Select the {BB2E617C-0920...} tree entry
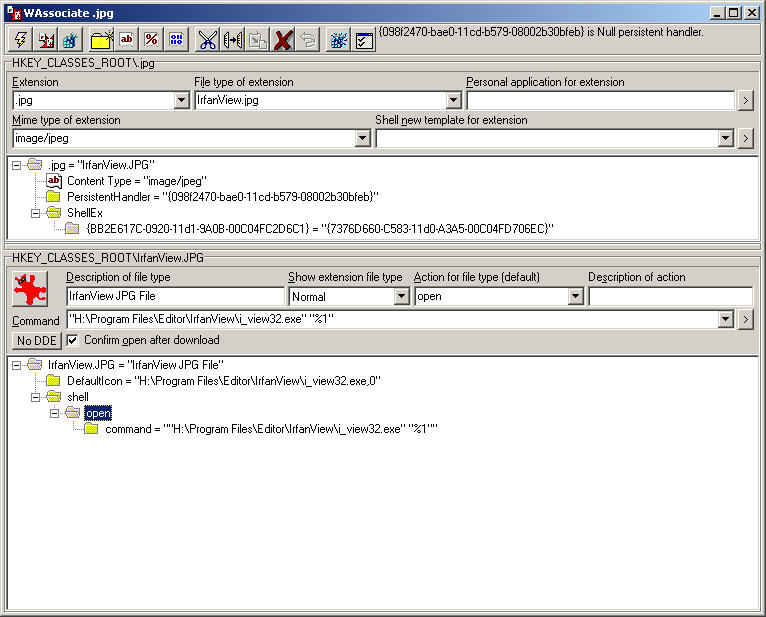Image resolution: width=766 pixels, height=617 pixels. click(319, 229)
